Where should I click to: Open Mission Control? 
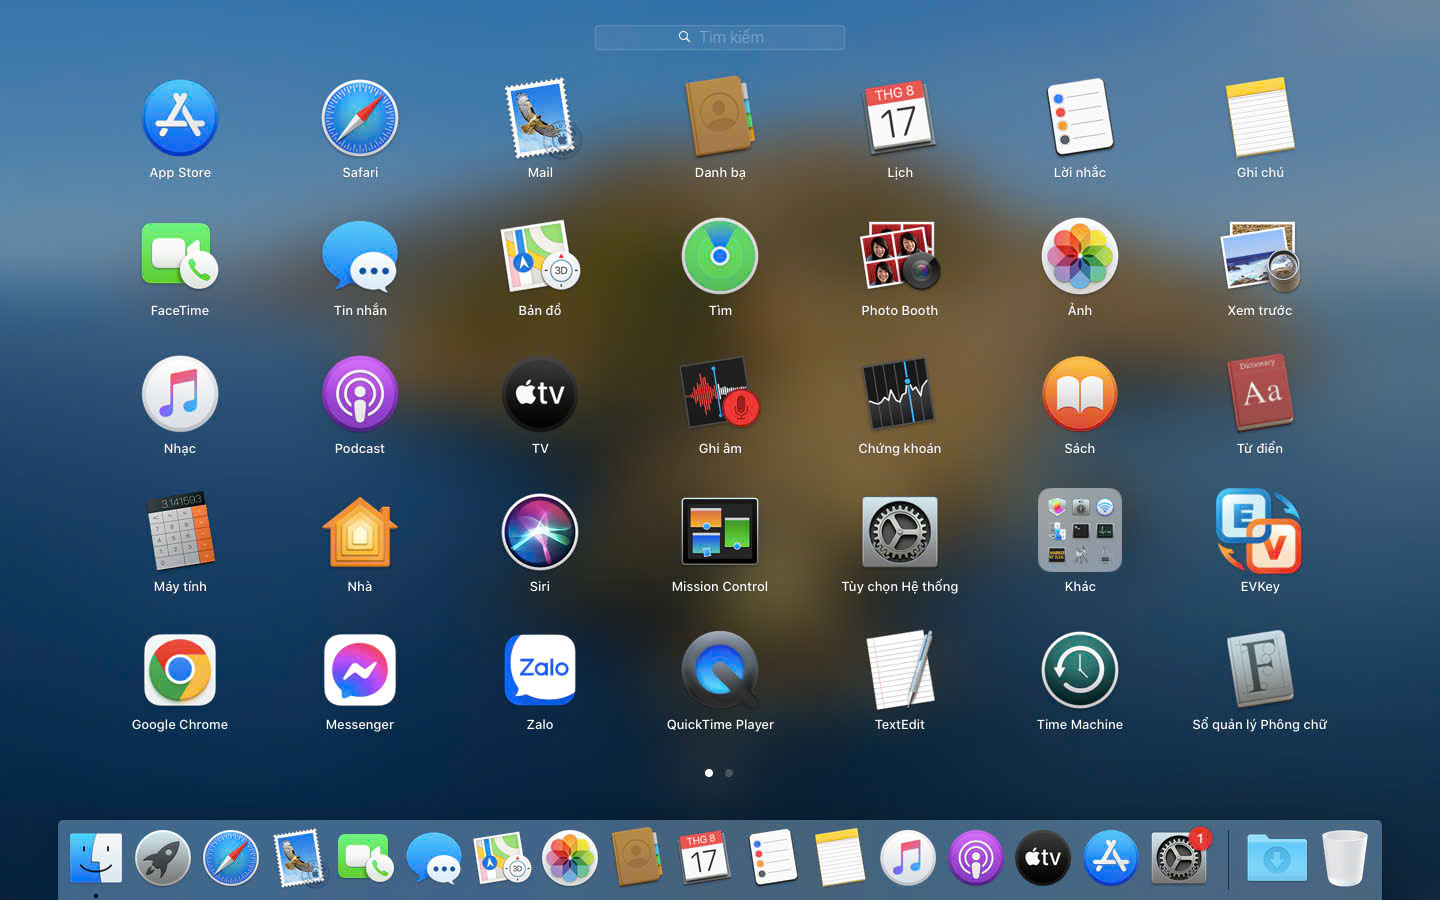(x=720, y=532)
